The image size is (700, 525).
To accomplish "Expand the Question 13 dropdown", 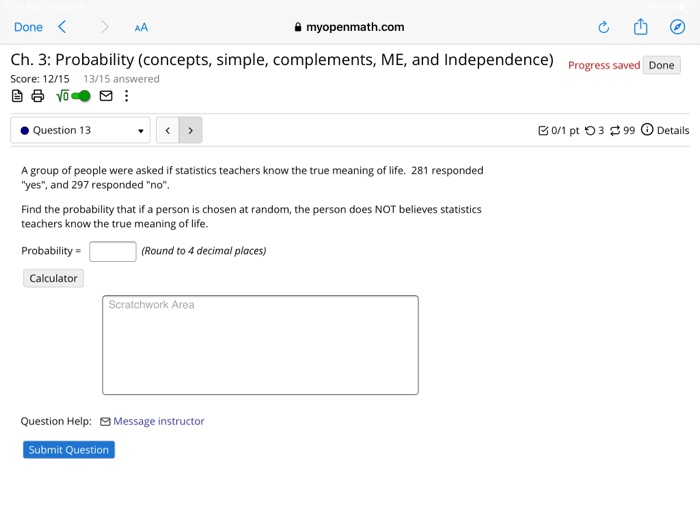I will (80, 130).
